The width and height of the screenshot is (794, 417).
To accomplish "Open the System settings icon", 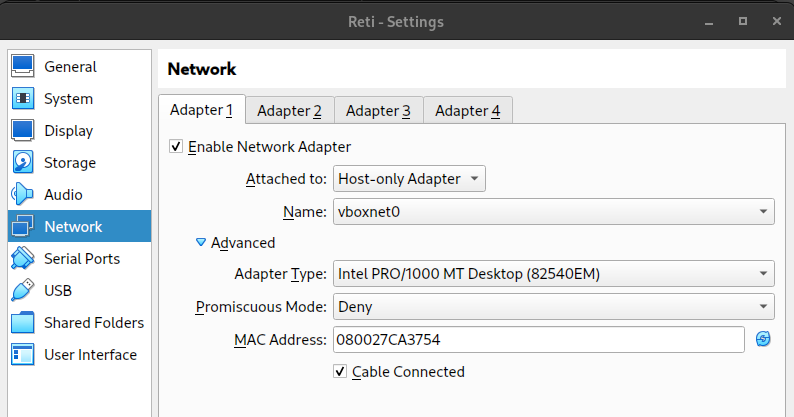I will pos(24,99).
